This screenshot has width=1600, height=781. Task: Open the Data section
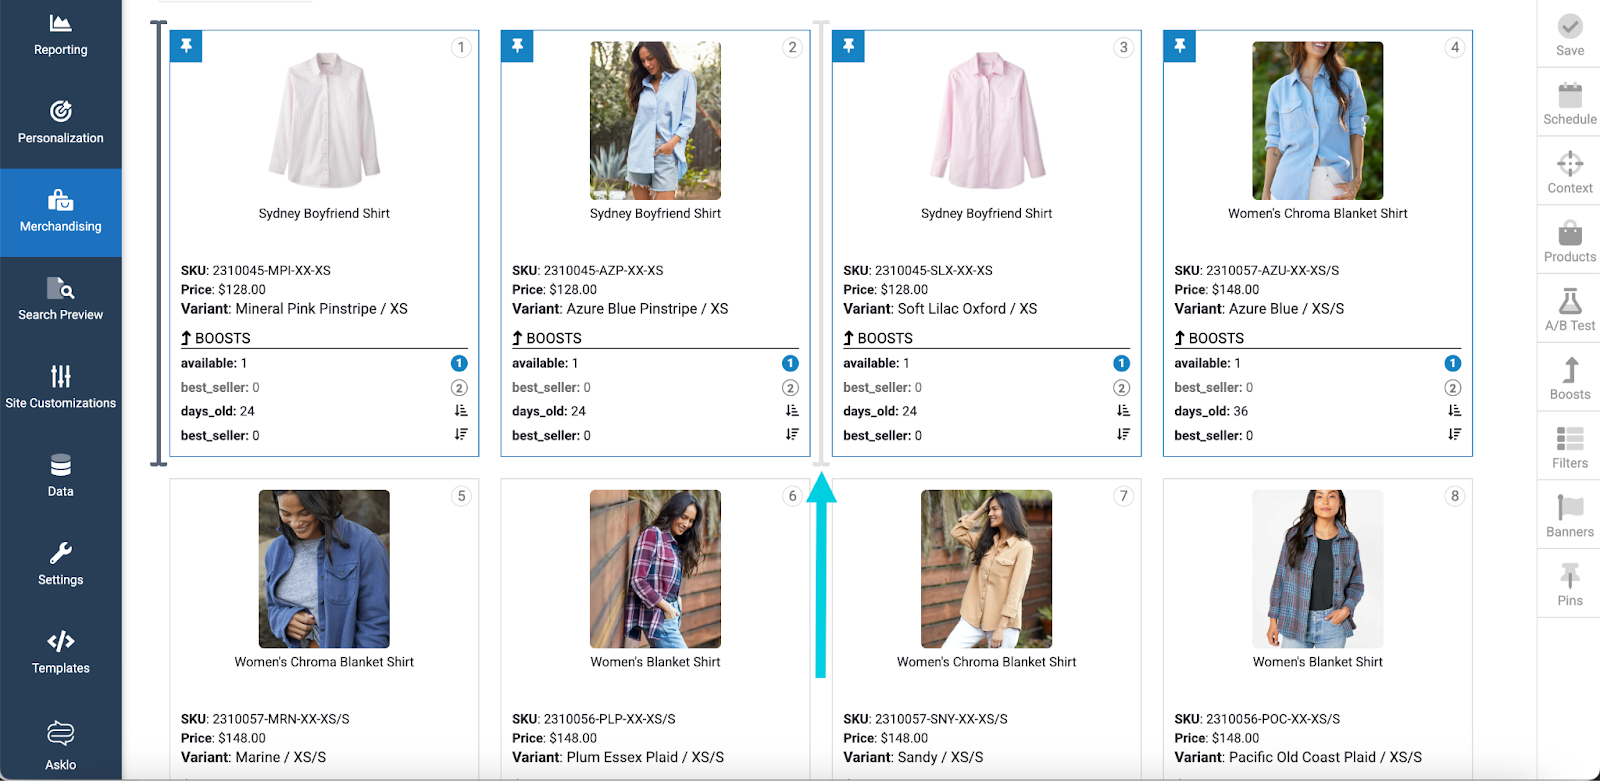pyautogui.click(x=60, y=475)
